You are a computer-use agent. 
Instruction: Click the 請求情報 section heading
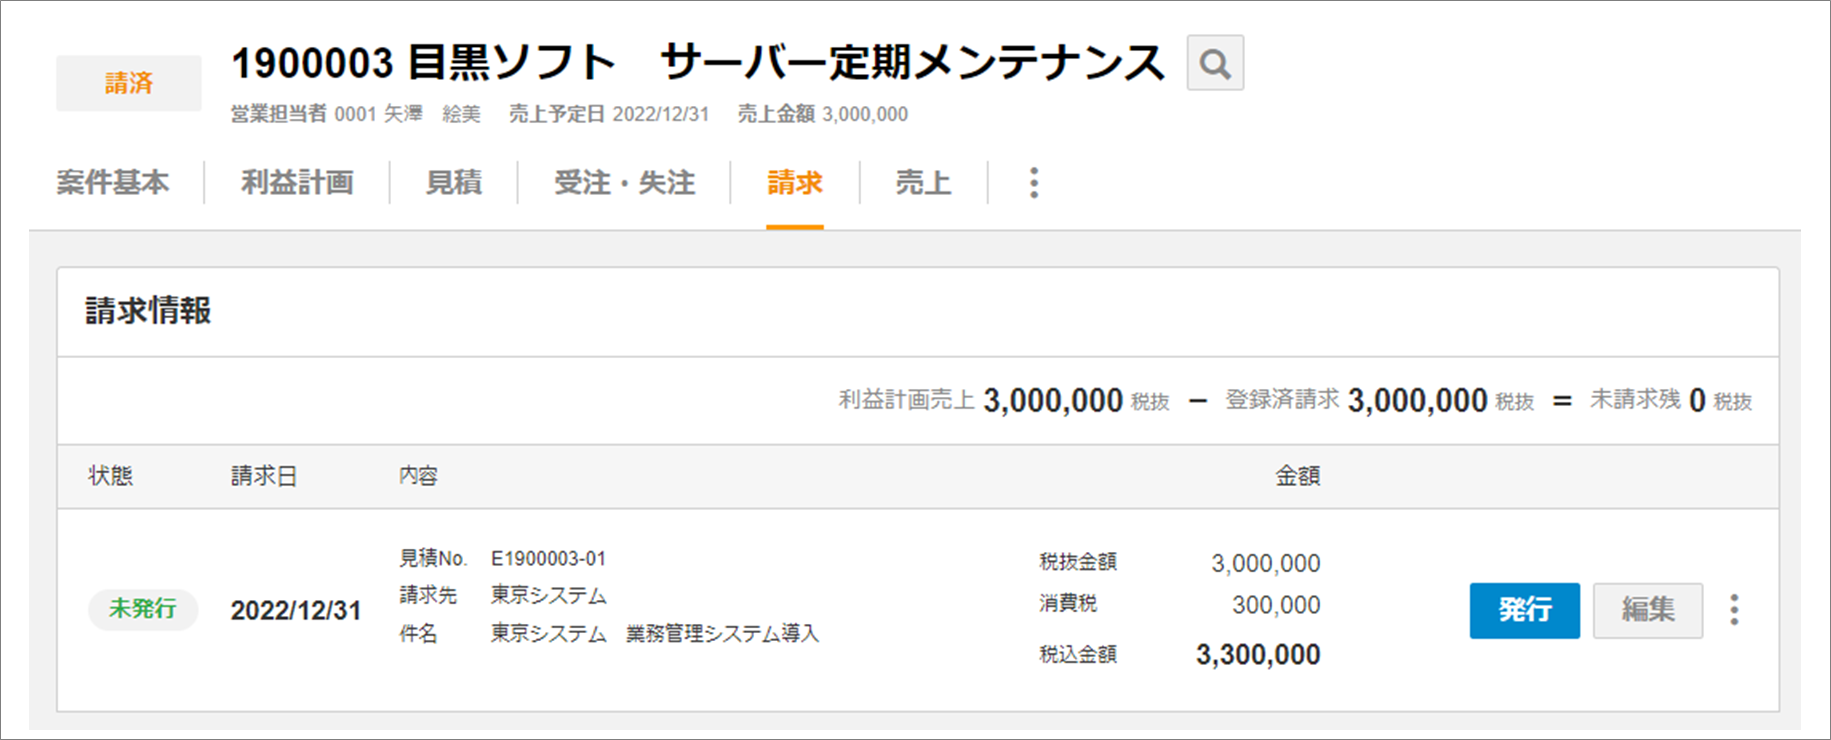coord(148,311)
